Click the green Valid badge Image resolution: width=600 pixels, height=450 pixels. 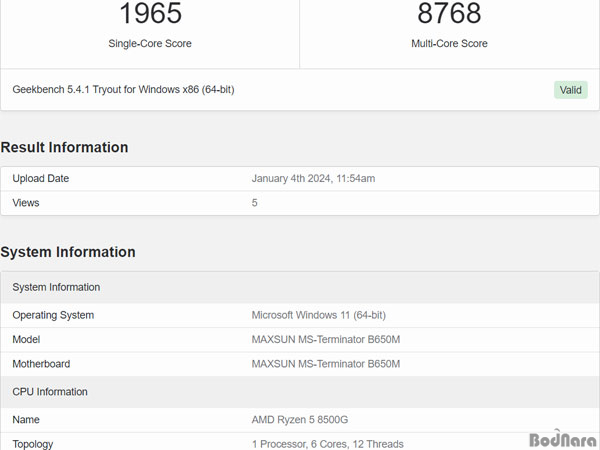pos(571,90)
